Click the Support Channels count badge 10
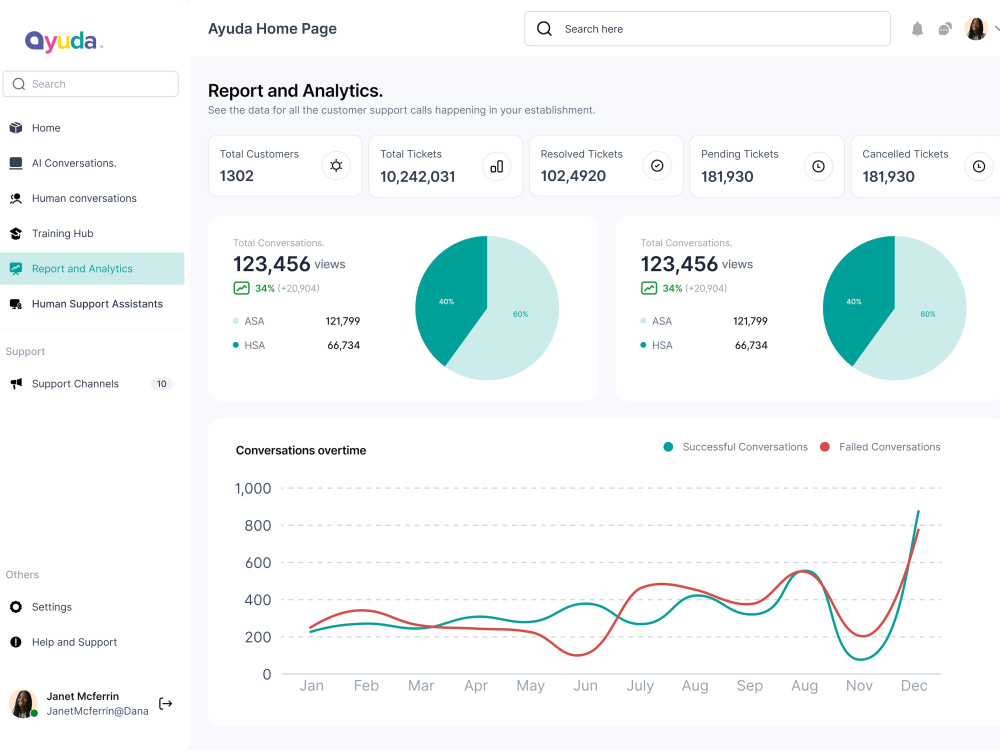Image resolution: width=1000 pixels, height=750 pixels. click(161, 383)
